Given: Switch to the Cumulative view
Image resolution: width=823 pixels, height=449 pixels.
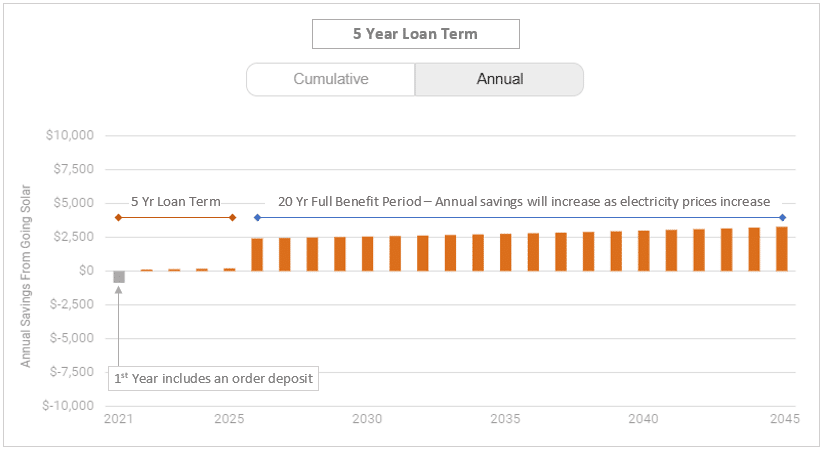Looking at the screenshot, I should click(x=331, y=79).
